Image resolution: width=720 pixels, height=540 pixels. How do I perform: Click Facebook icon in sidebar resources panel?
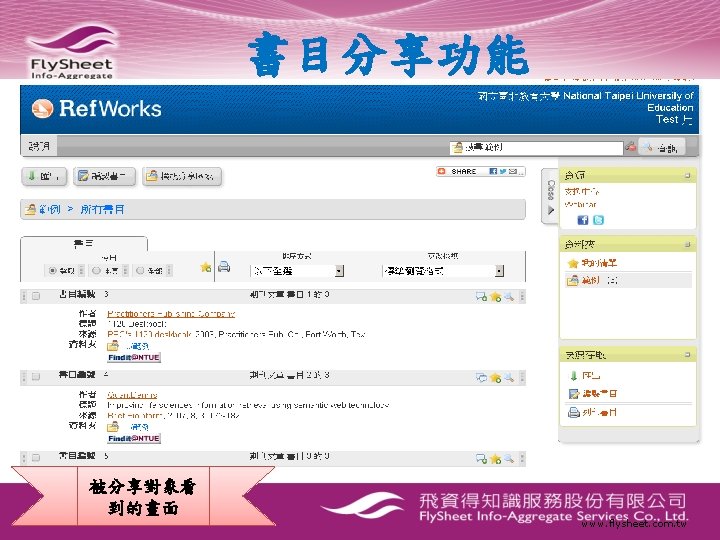(x=583, y=220)
